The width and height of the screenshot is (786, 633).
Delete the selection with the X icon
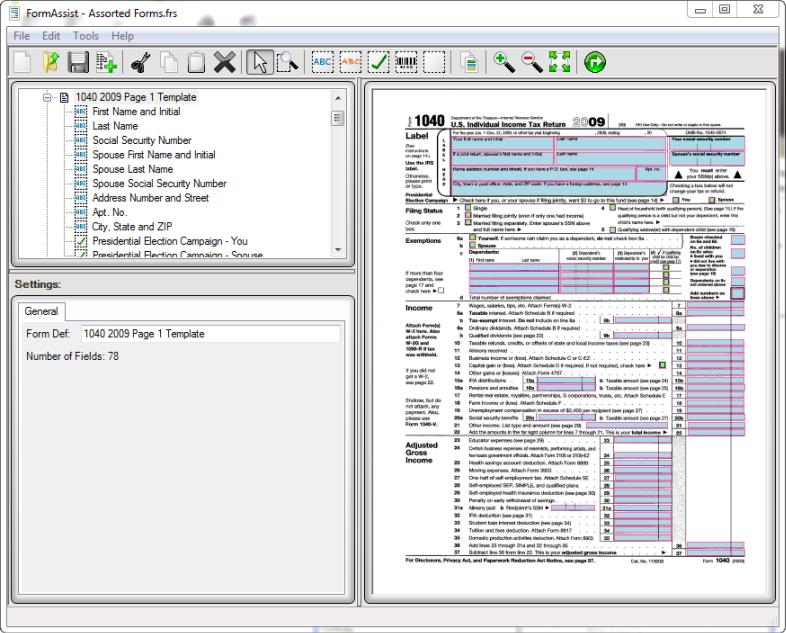(x=225, y=62)
